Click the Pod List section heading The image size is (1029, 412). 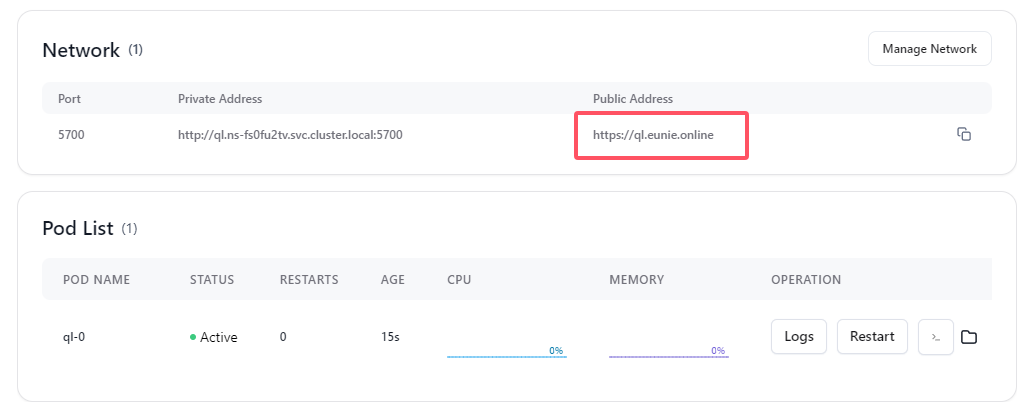tap(78, 228)
